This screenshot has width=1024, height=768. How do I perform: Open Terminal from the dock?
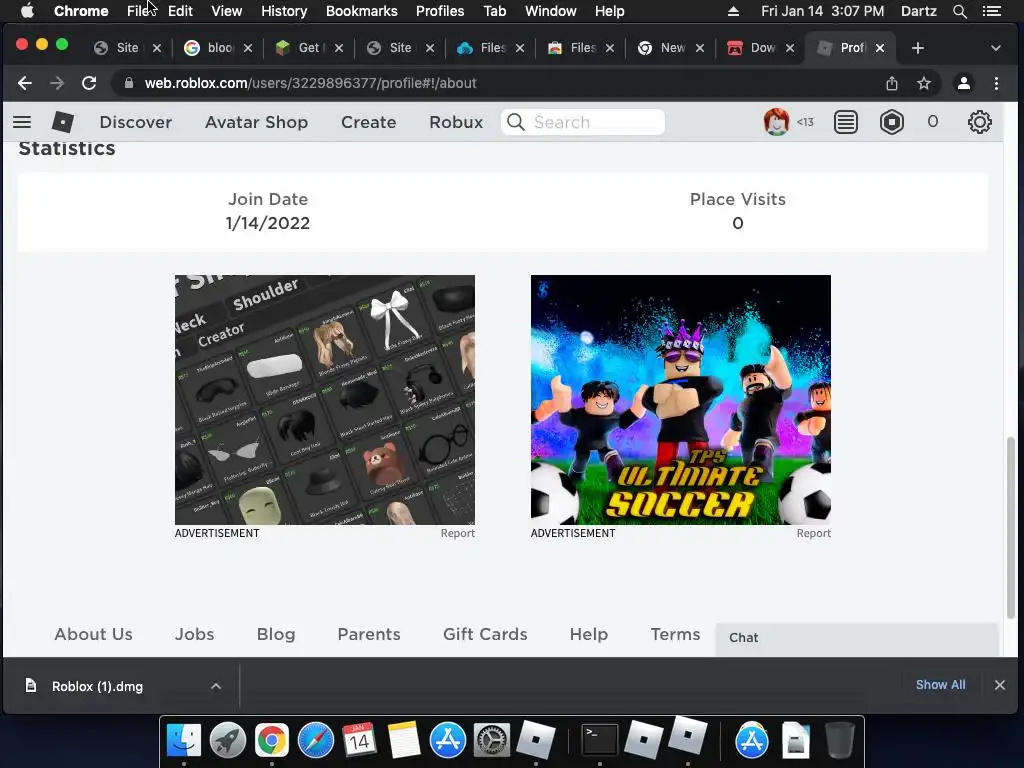(600, 740)
